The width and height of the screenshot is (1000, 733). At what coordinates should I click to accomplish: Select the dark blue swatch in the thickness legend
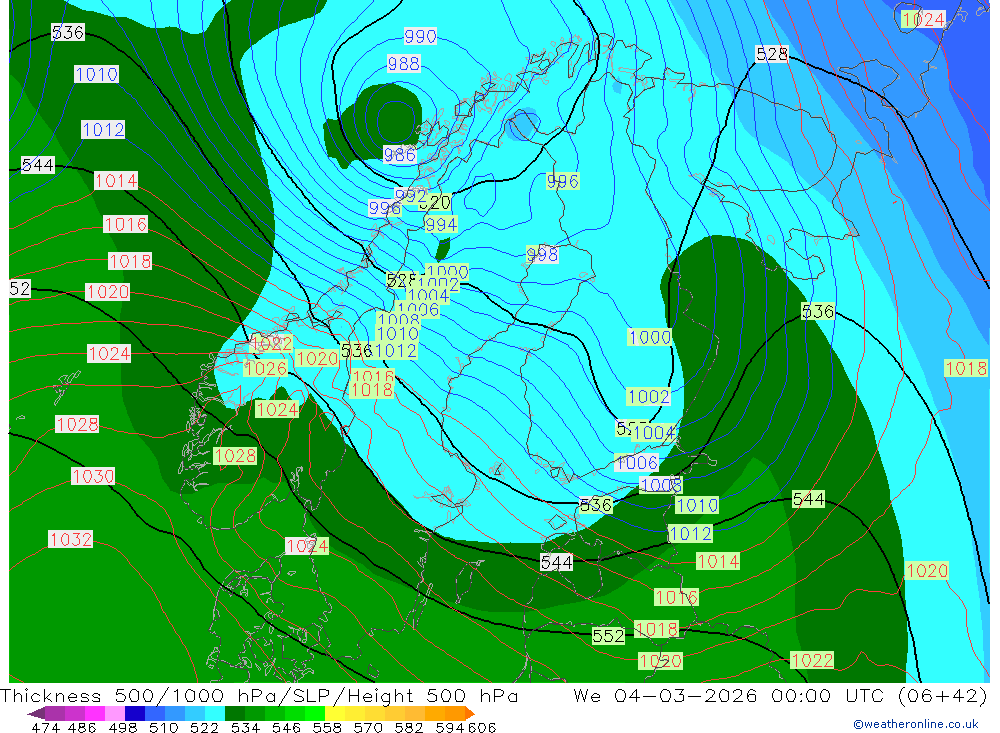click(135, 713)
